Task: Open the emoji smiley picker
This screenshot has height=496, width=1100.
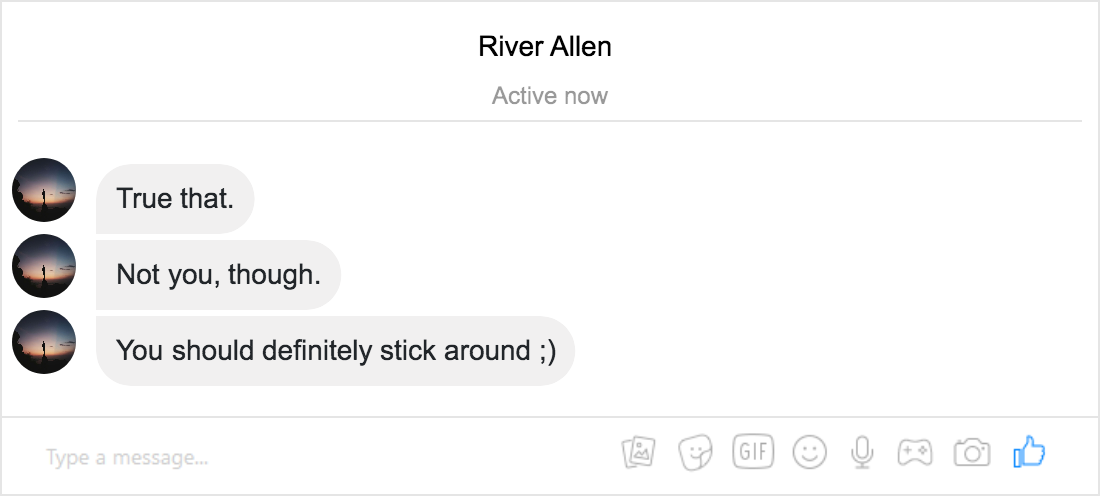Action: point(810,452)
